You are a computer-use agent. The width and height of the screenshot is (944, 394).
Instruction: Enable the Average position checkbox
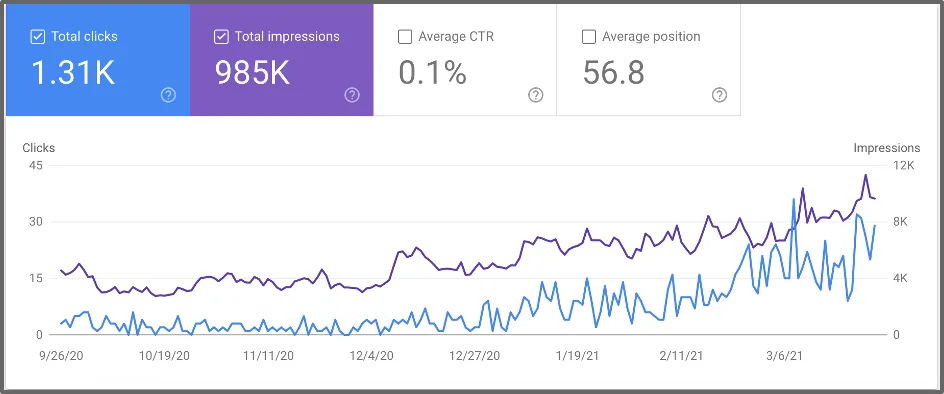[588, 37]
